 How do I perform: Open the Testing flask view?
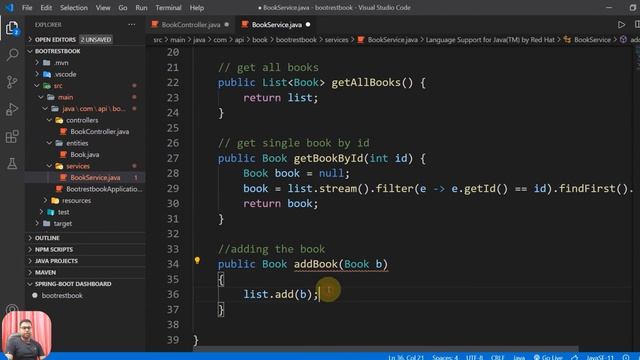(x=12, y=164)
